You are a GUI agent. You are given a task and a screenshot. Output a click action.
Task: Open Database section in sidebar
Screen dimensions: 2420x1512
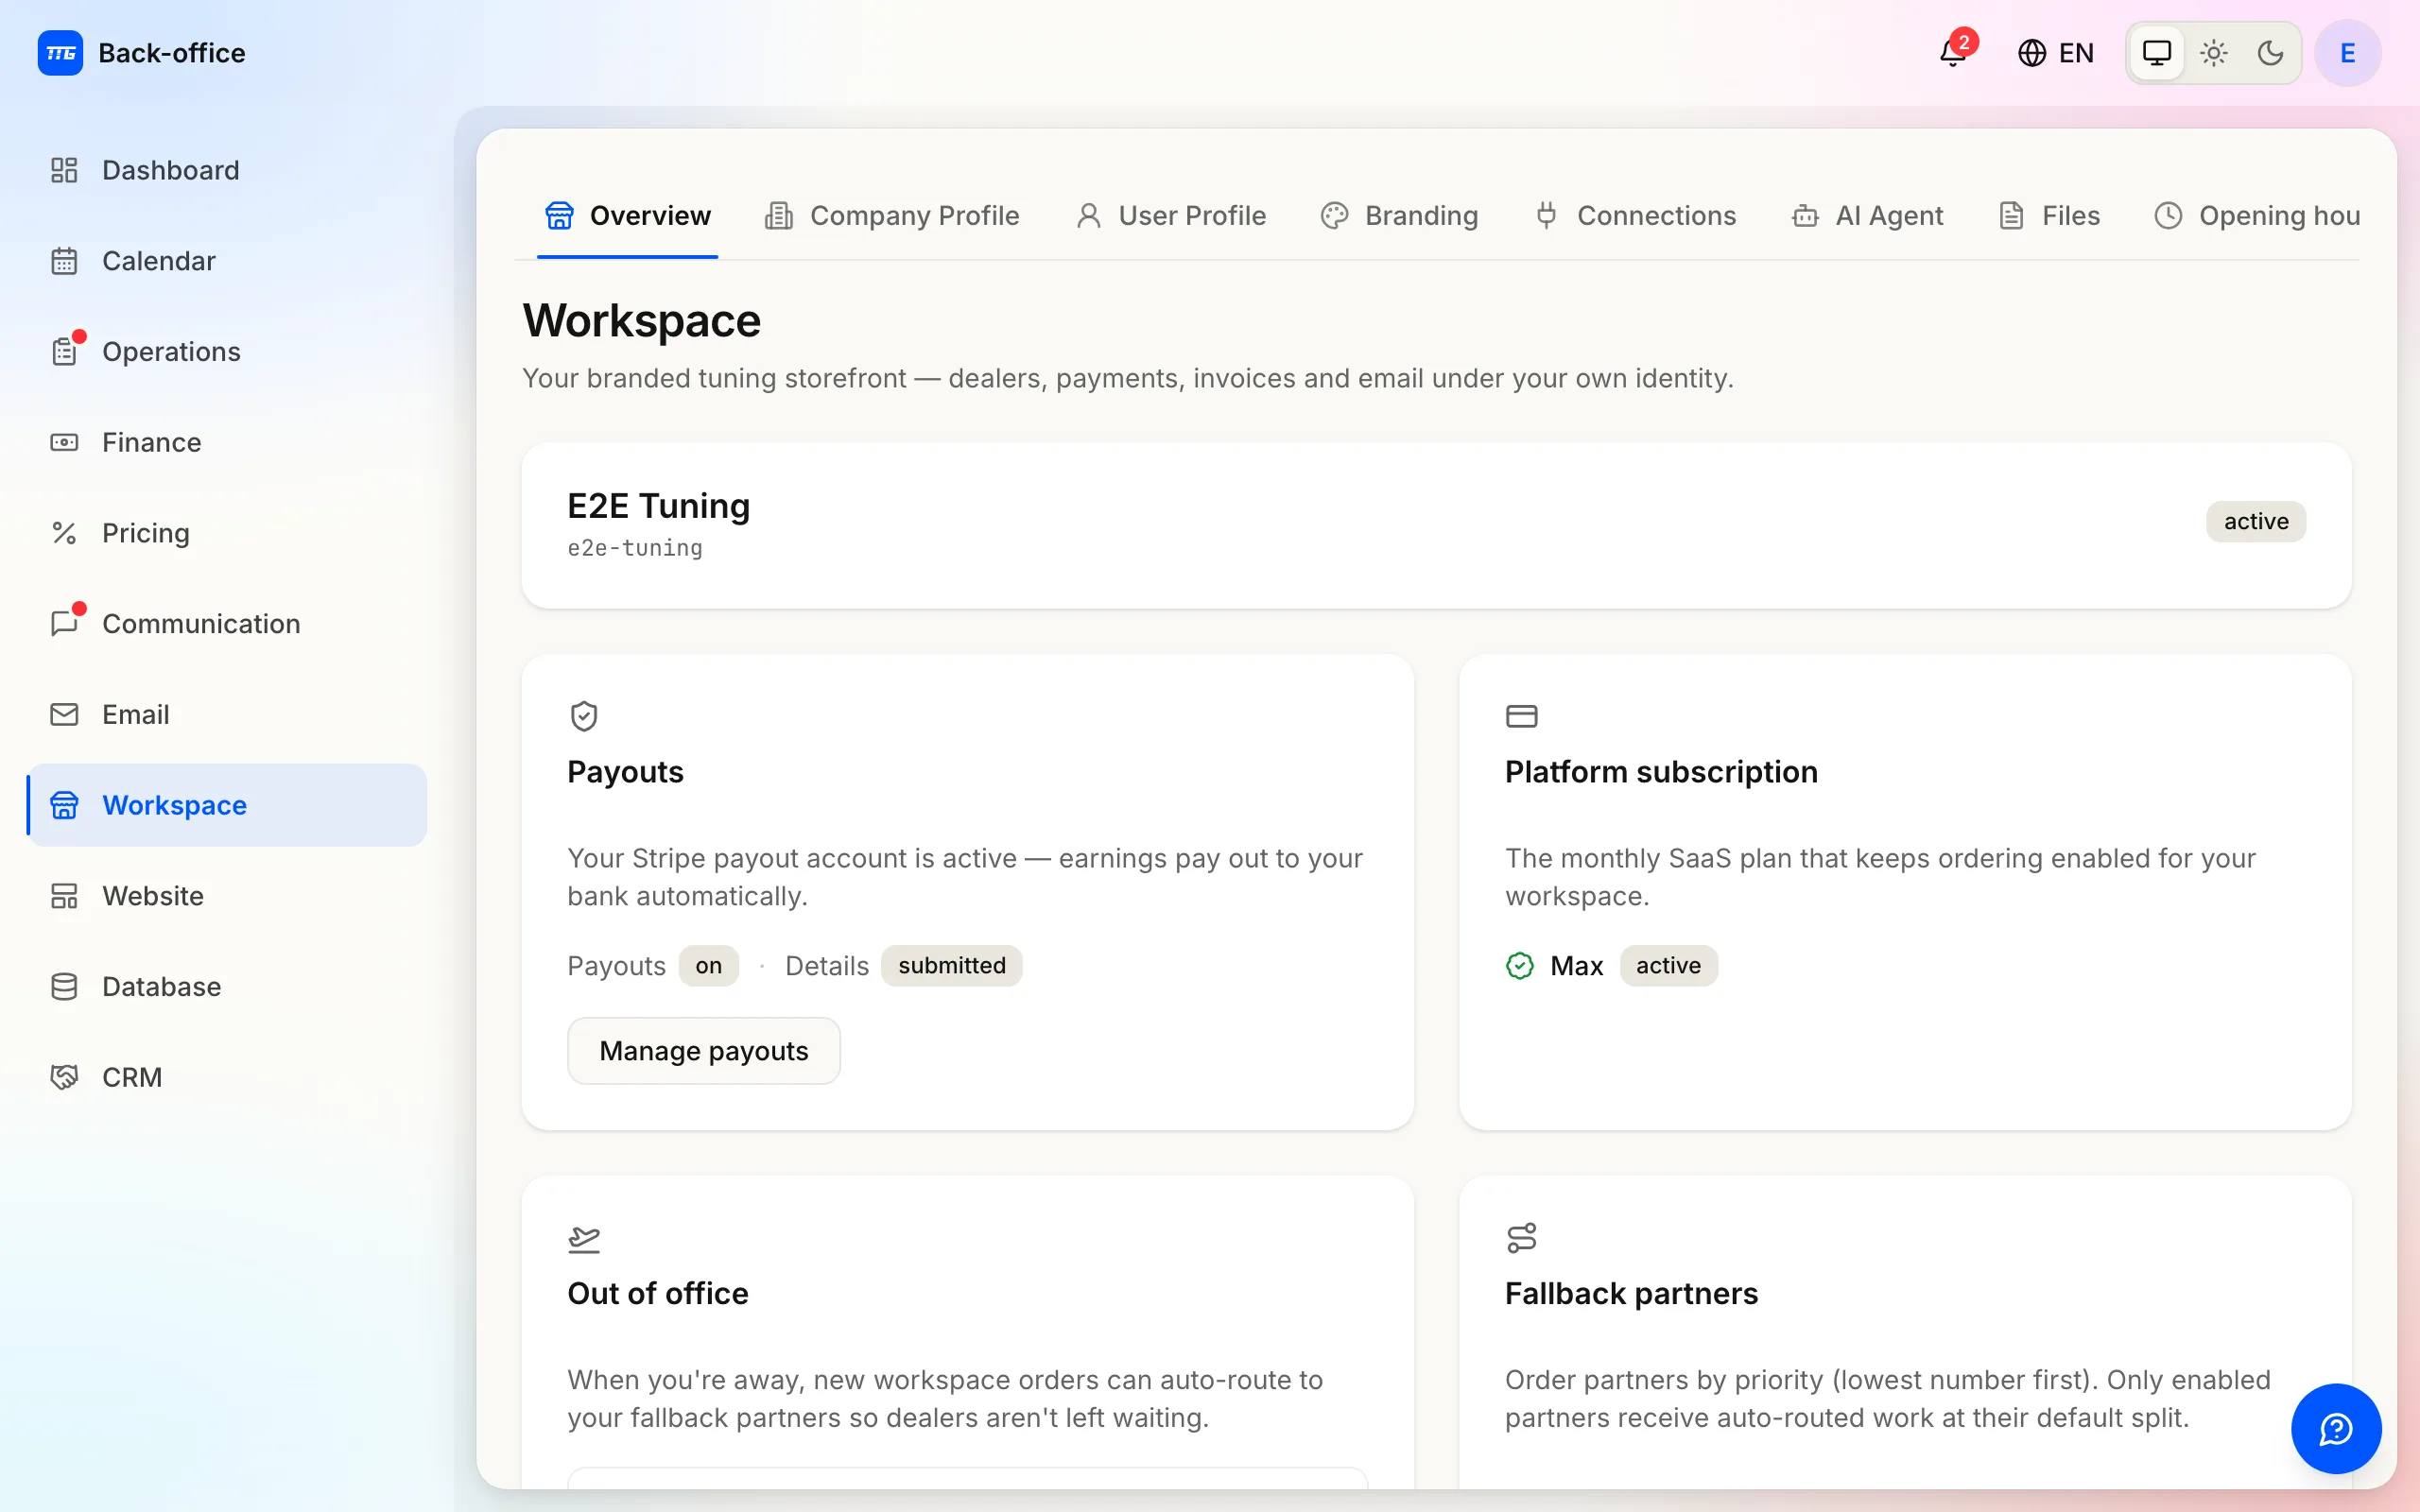pyautogui.click(x=227, y=987)
